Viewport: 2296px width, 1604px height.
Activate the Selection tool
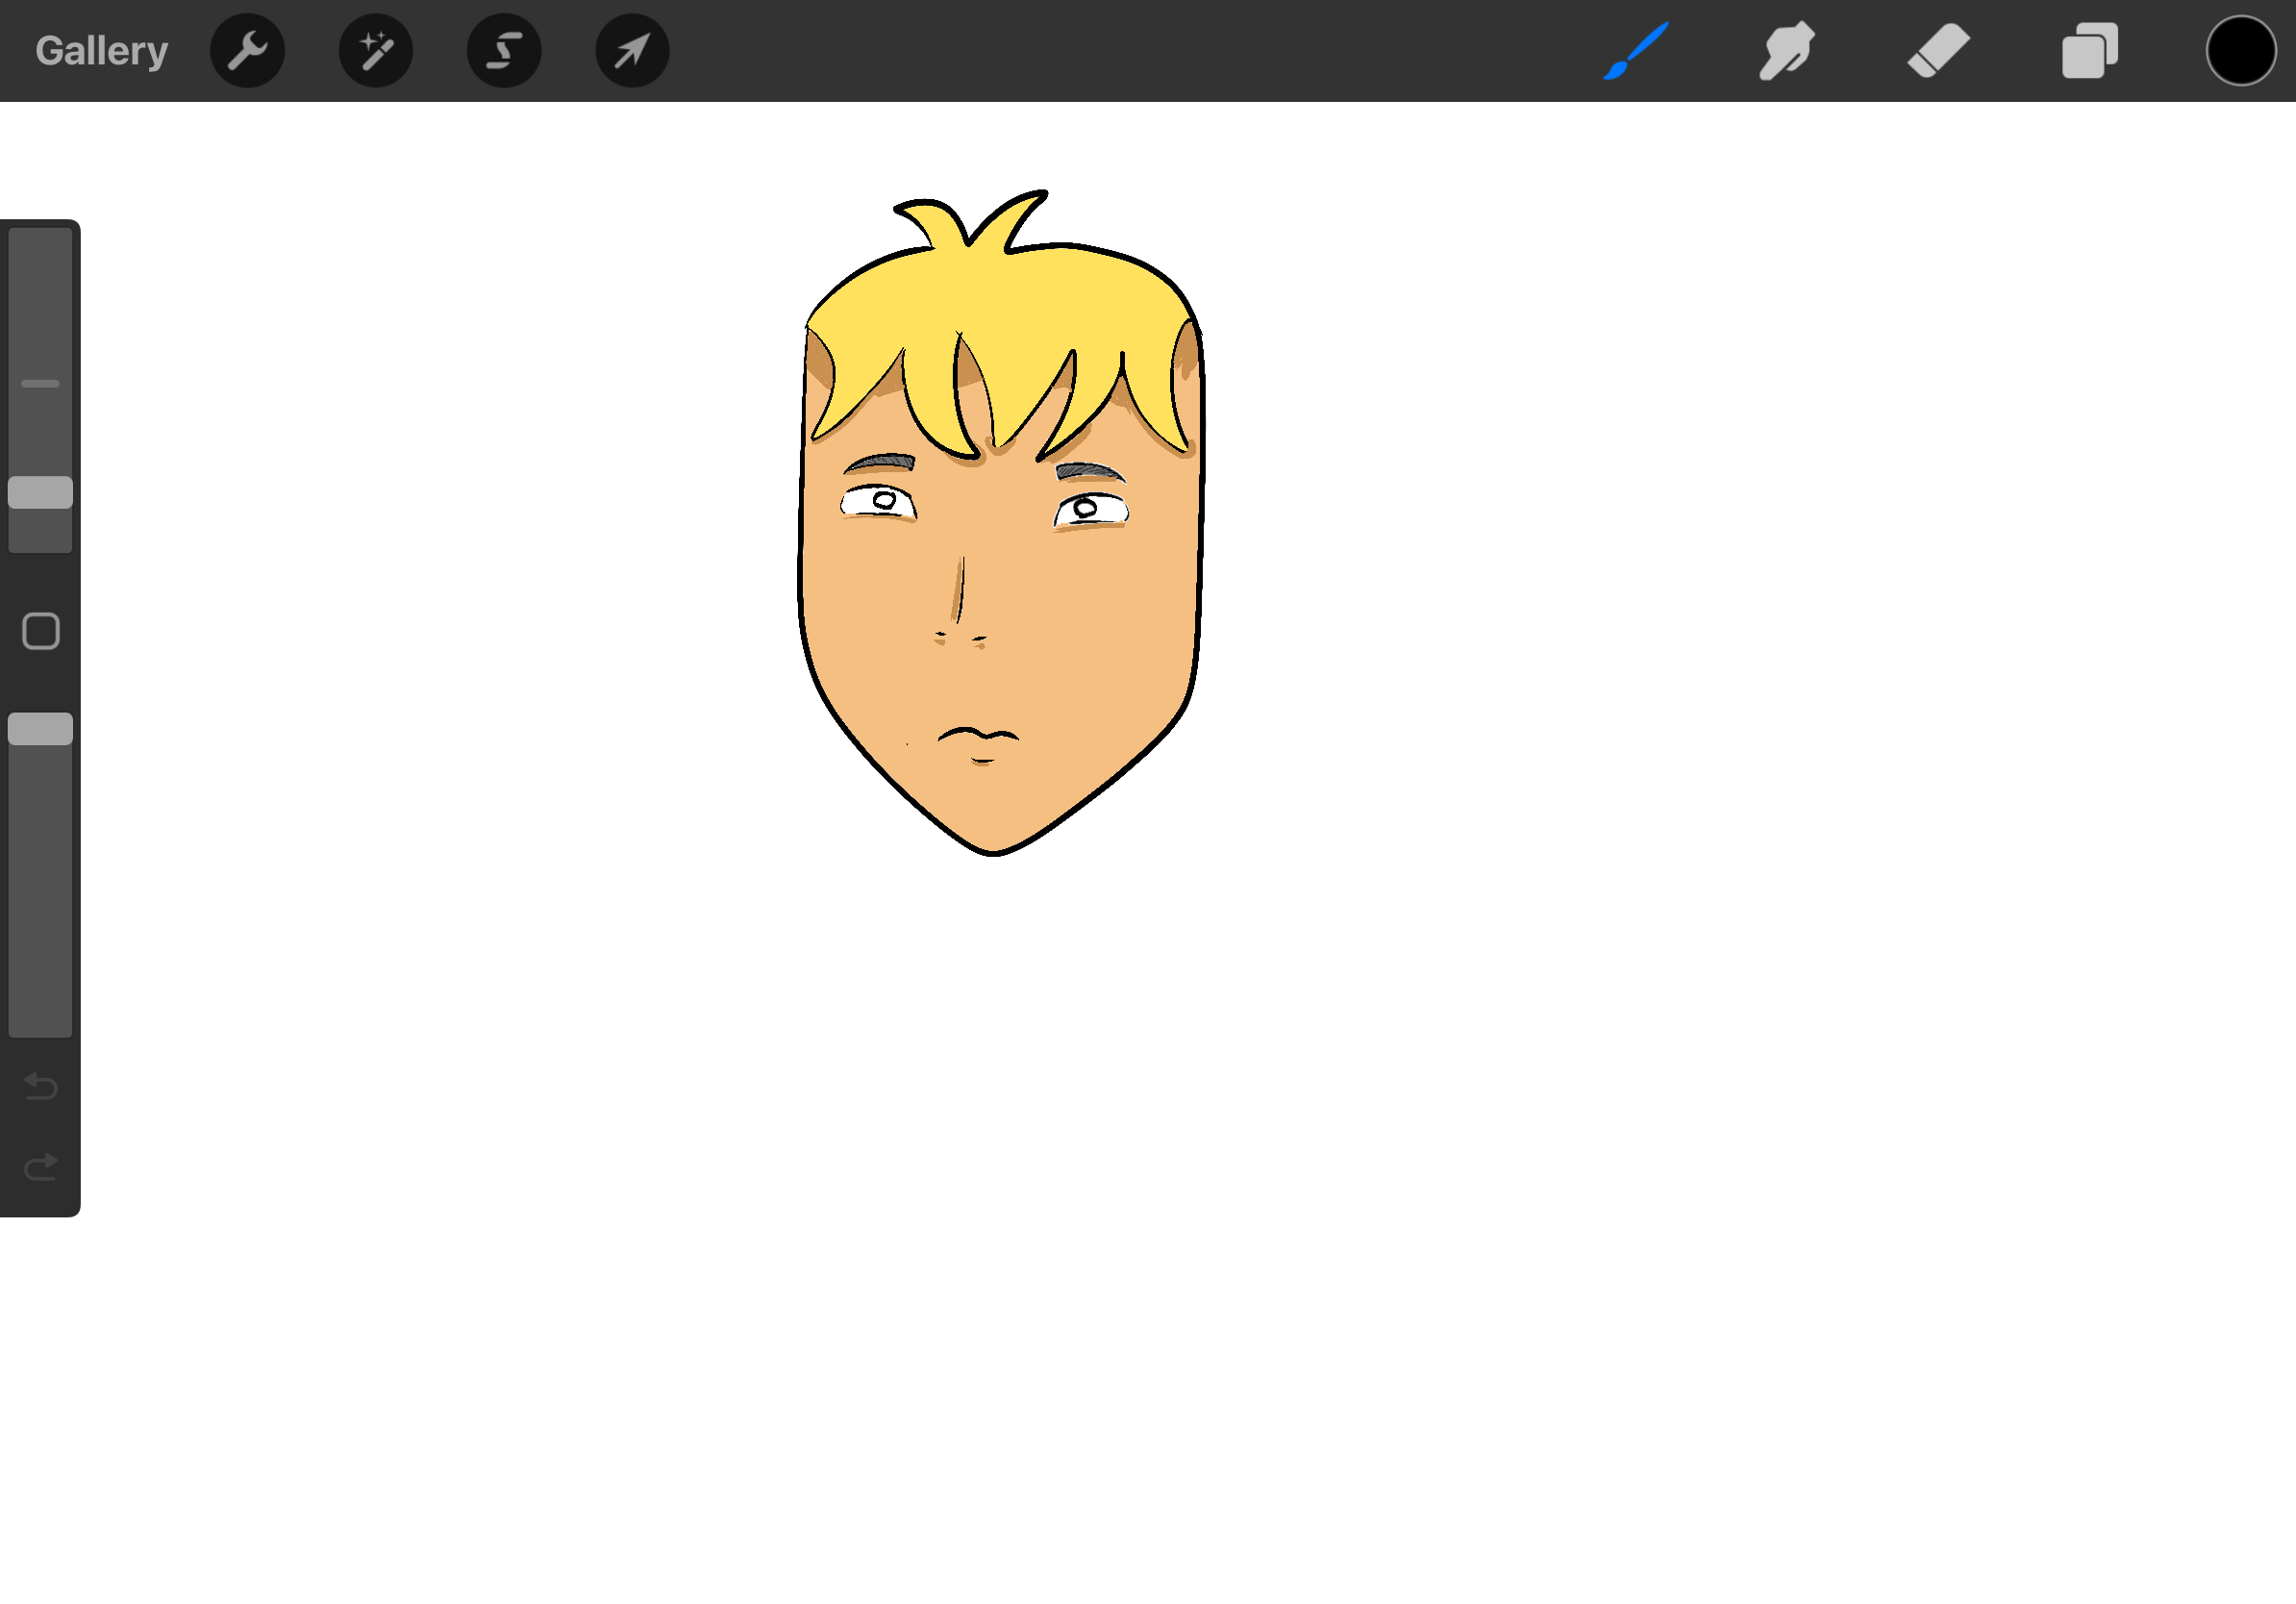504,49
